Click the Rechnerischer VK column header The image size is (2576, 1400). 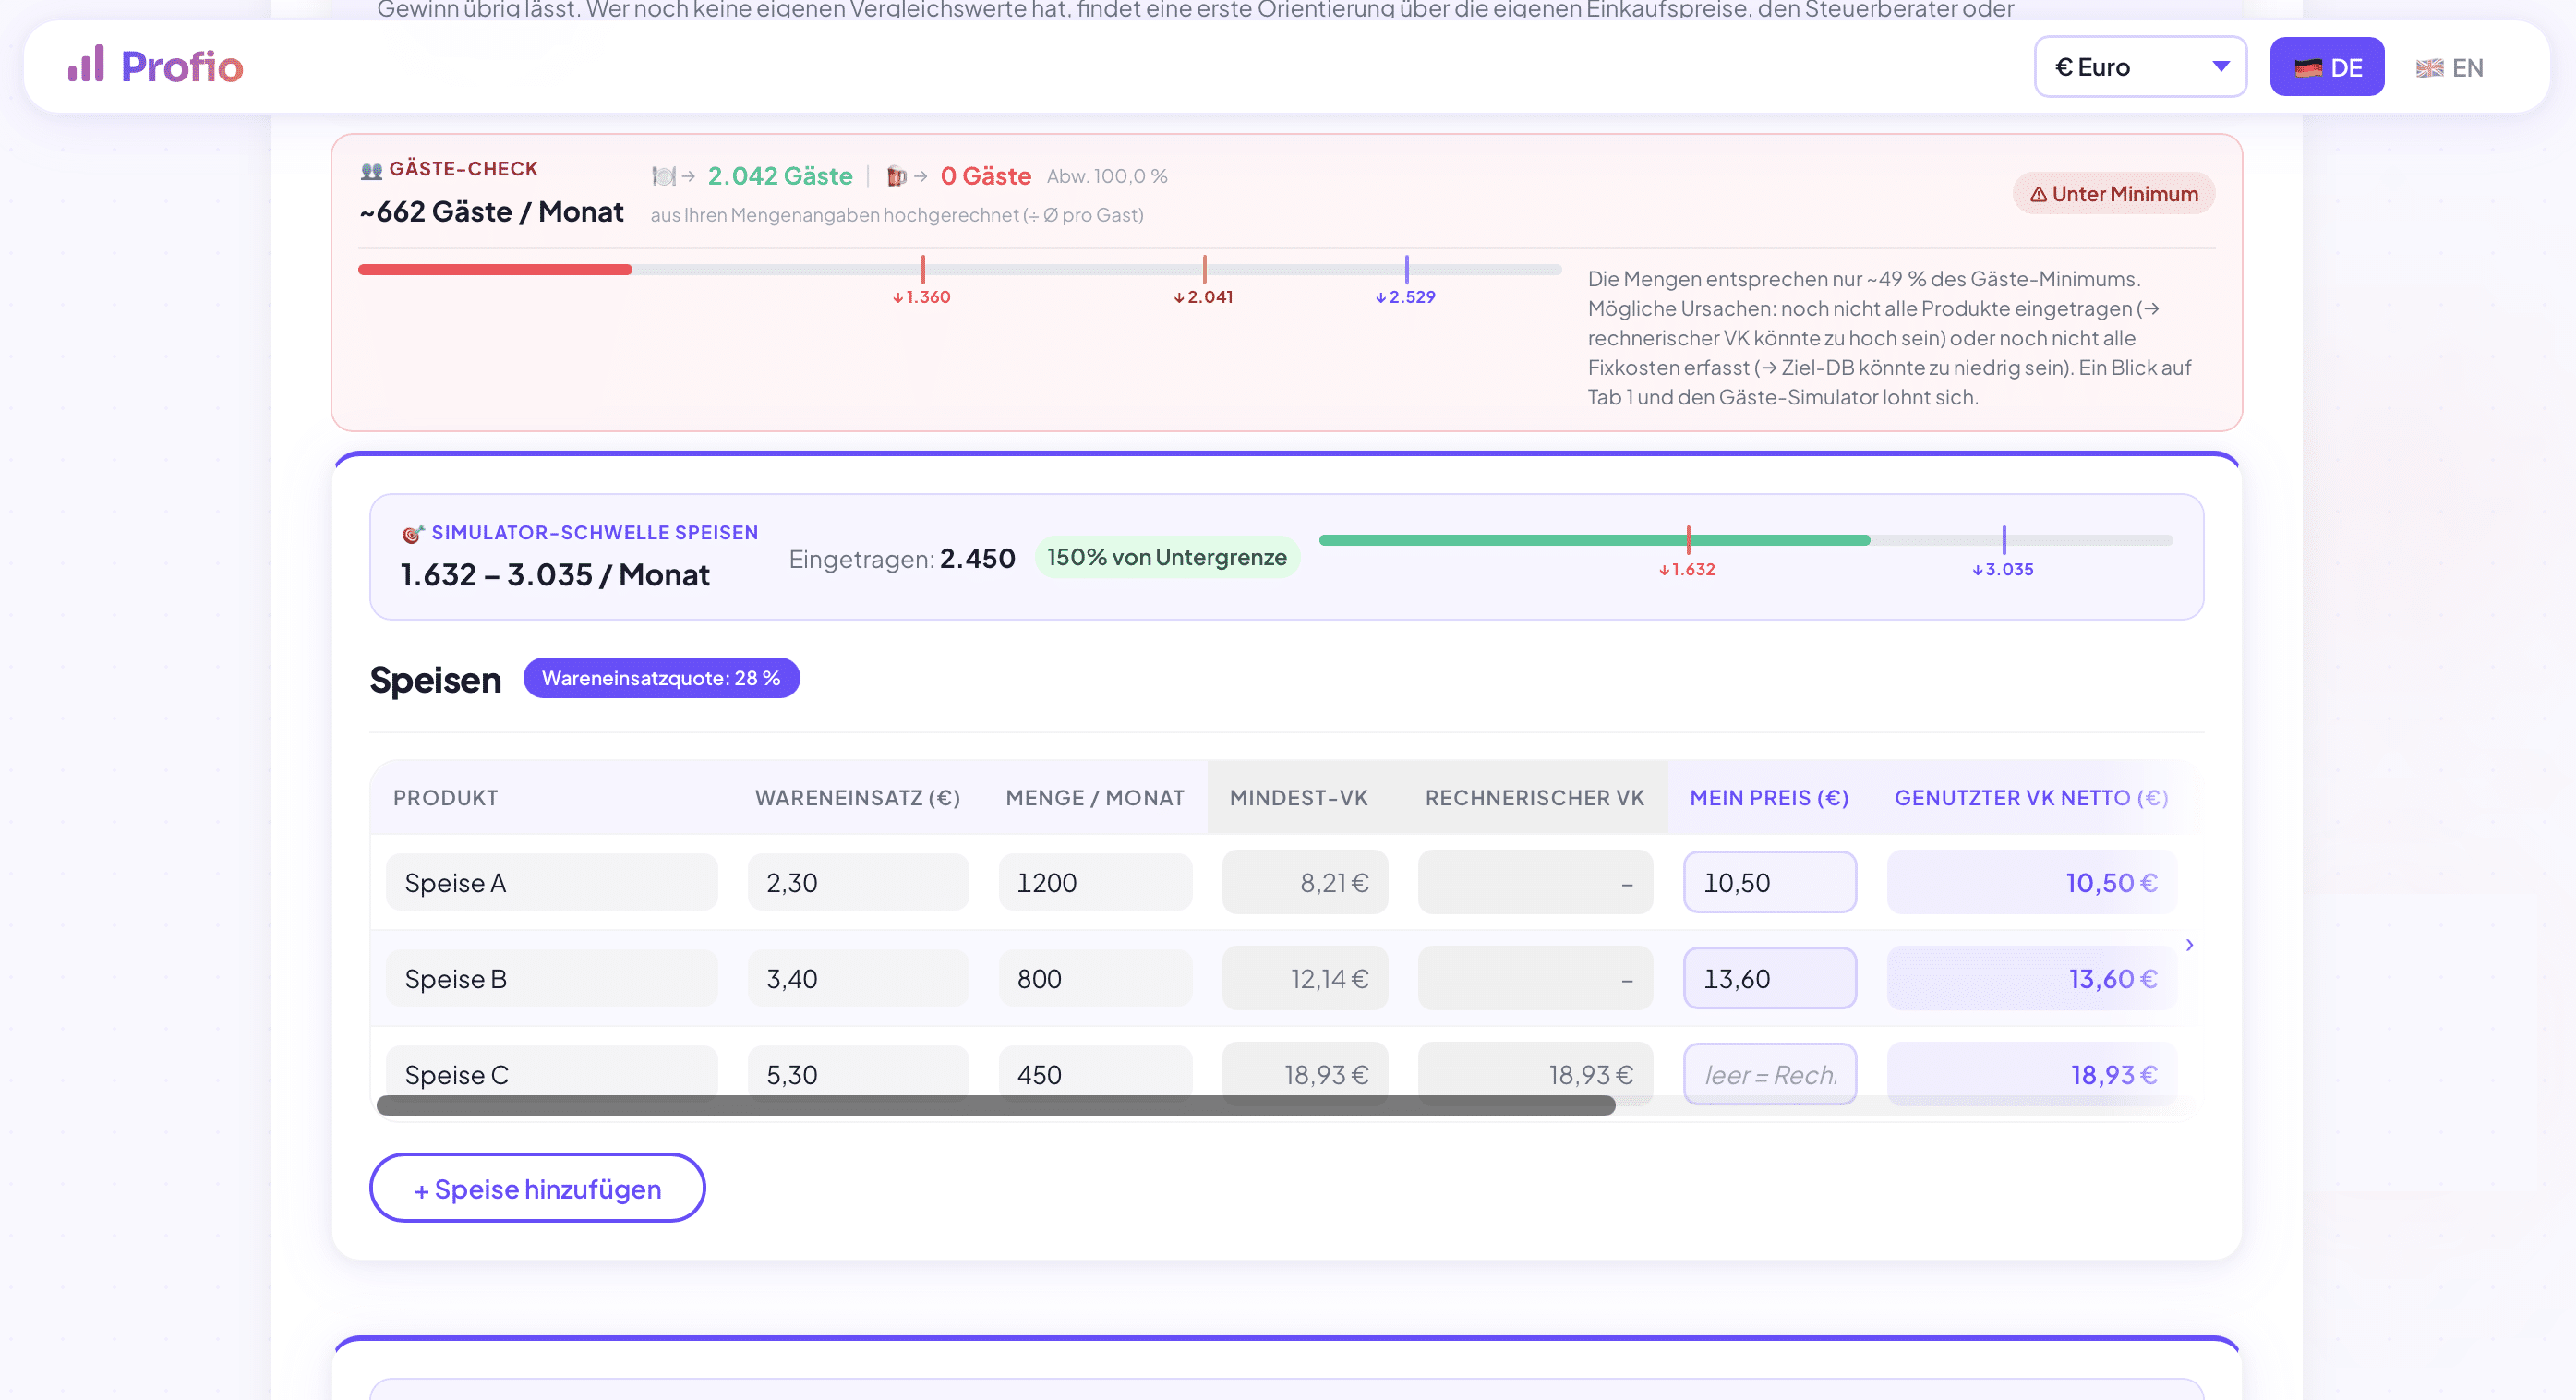coord(1534,798)
